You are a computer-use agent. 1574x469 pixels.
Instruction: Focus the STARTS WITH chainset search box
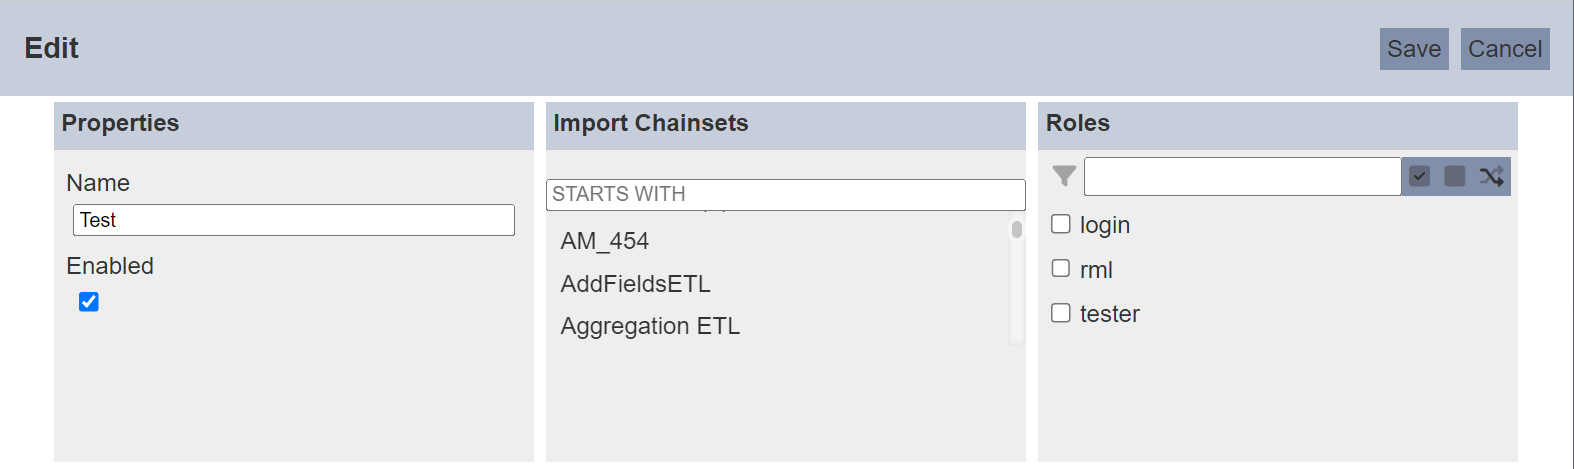(786, 194)
